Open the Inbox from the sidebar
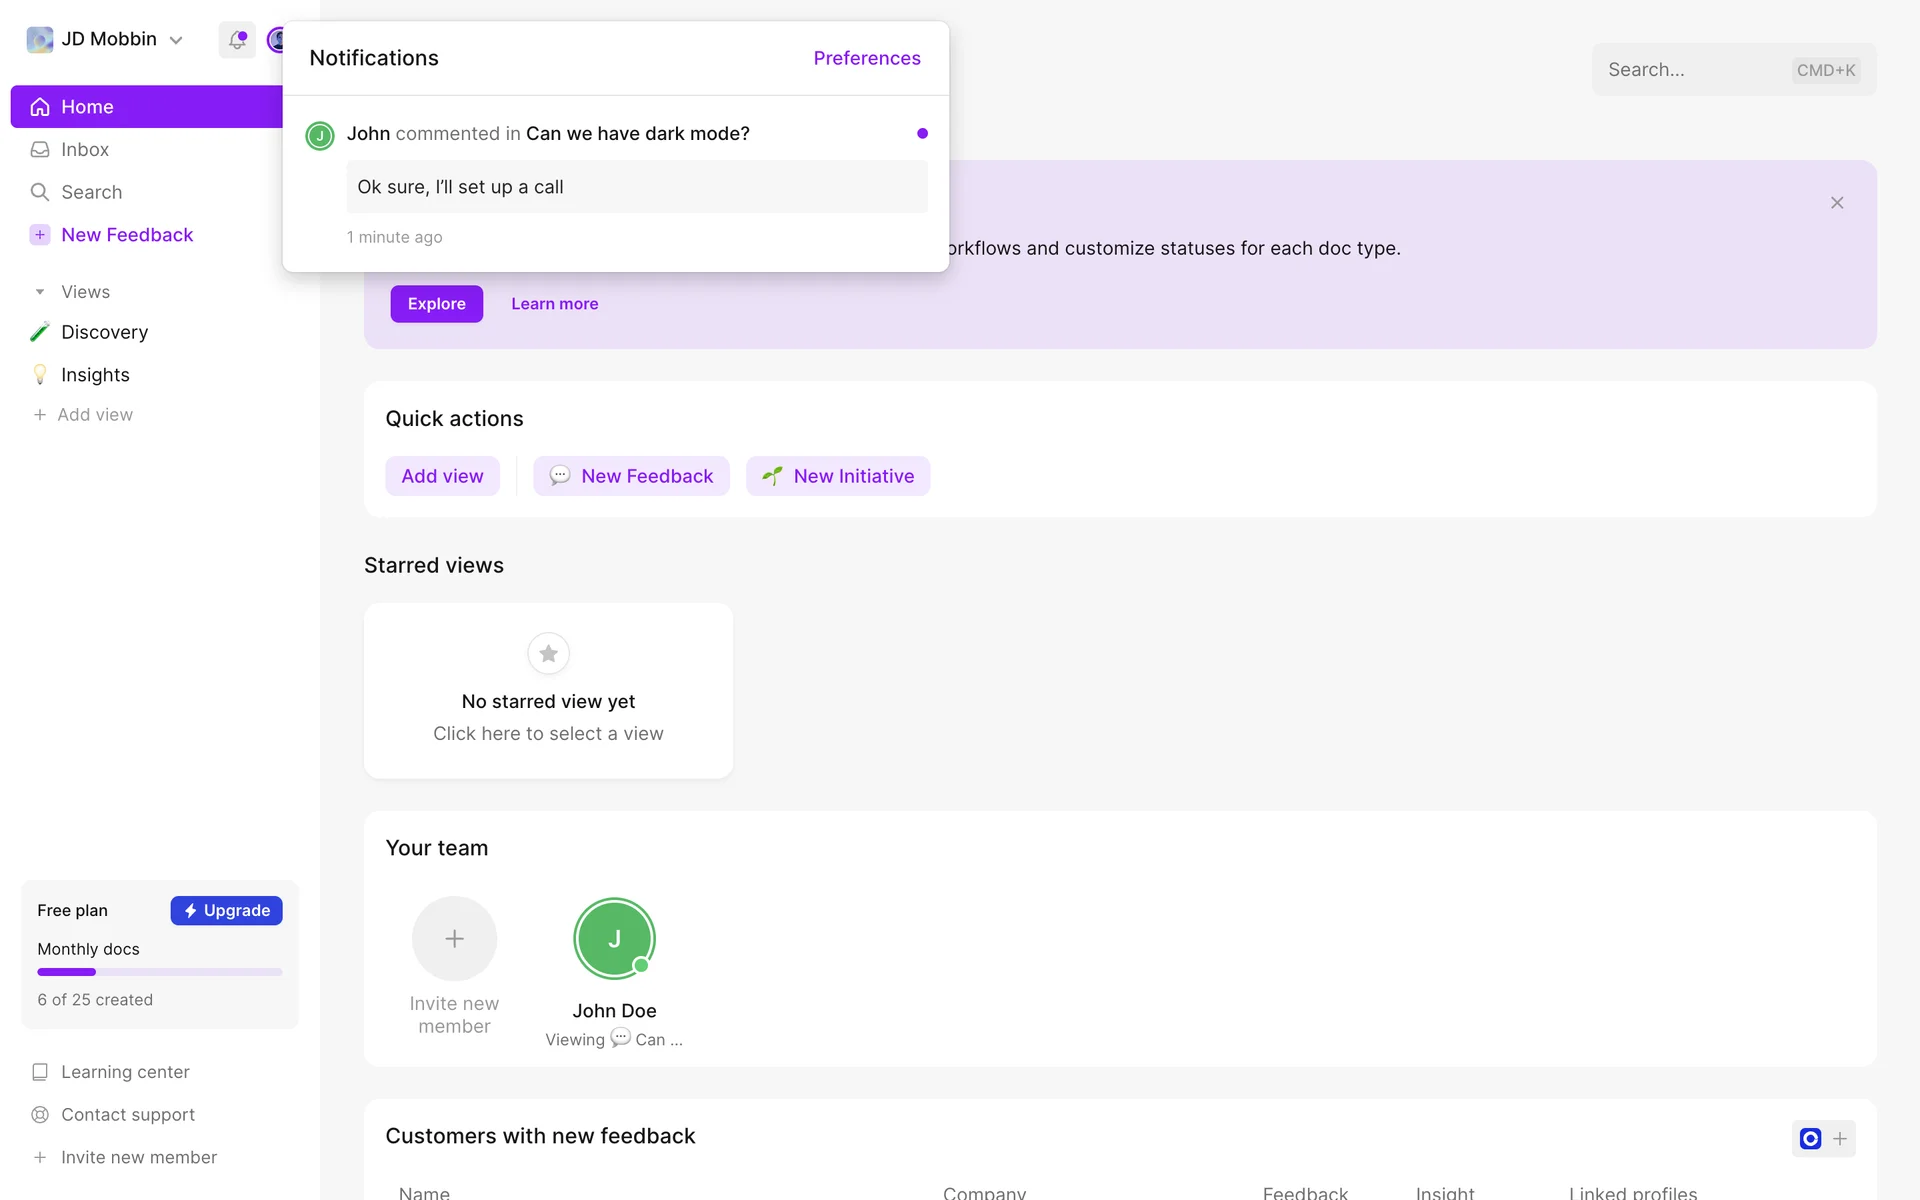This screenshot has height=1200, width=1920. (x=85, y=150)
